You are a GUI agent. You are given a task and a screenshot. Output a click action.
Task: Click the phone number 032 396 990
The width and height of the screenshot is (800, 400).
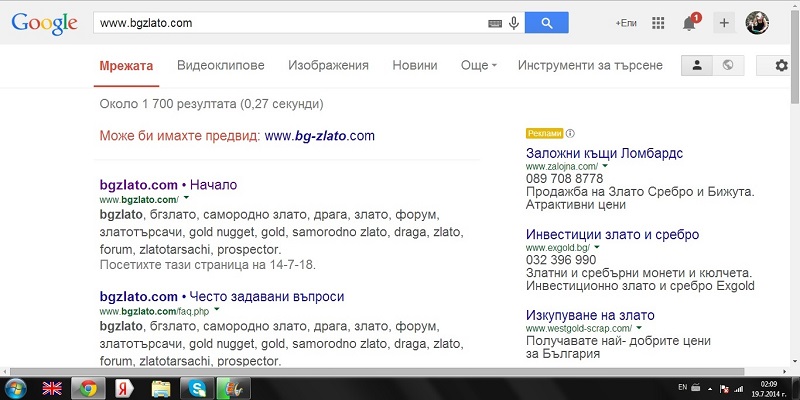[x=561, y=260]
